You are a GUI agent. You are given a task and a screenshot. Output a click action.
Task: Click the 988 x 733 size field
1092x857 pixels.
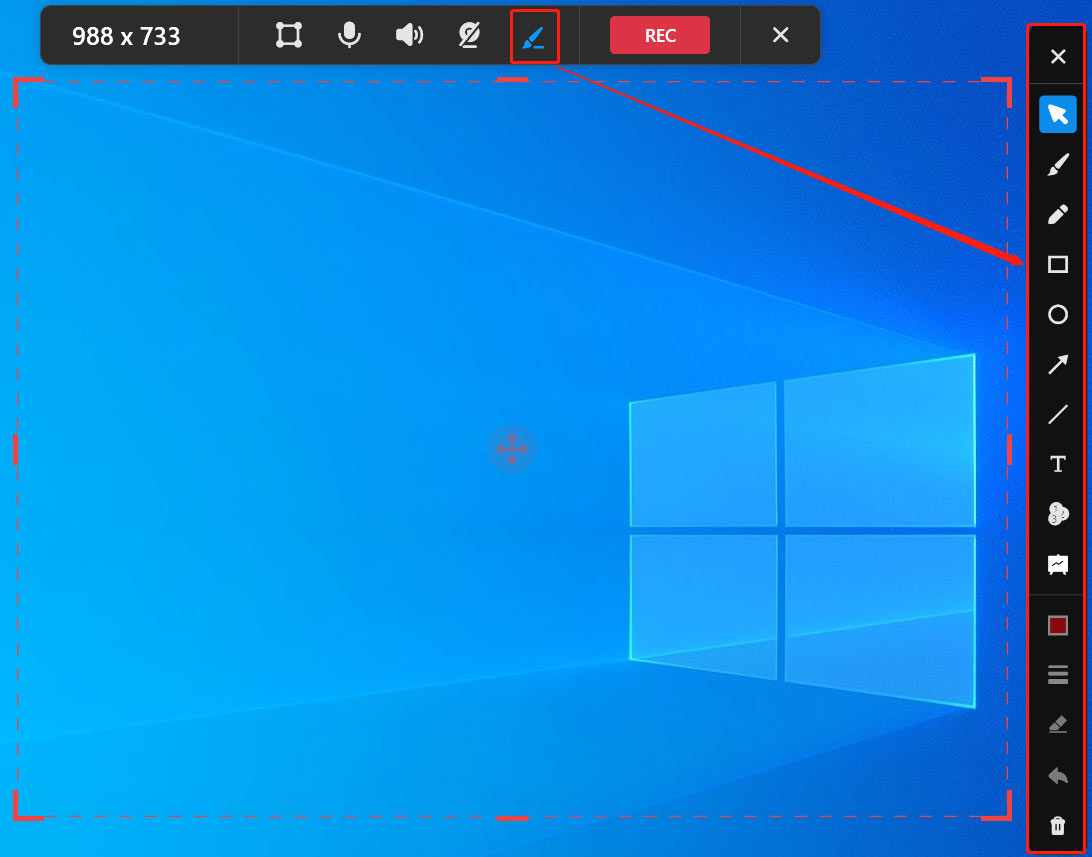(x=126, y=36)
